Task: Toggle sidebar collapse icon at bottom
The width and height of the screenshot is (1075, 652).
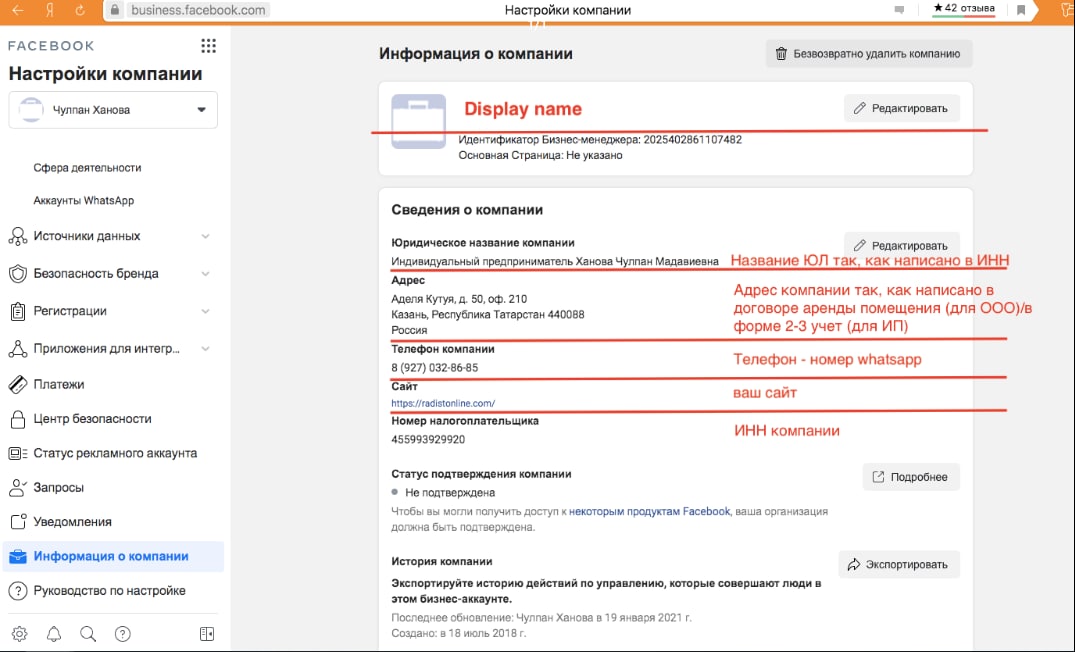Action: pos(207,634)
